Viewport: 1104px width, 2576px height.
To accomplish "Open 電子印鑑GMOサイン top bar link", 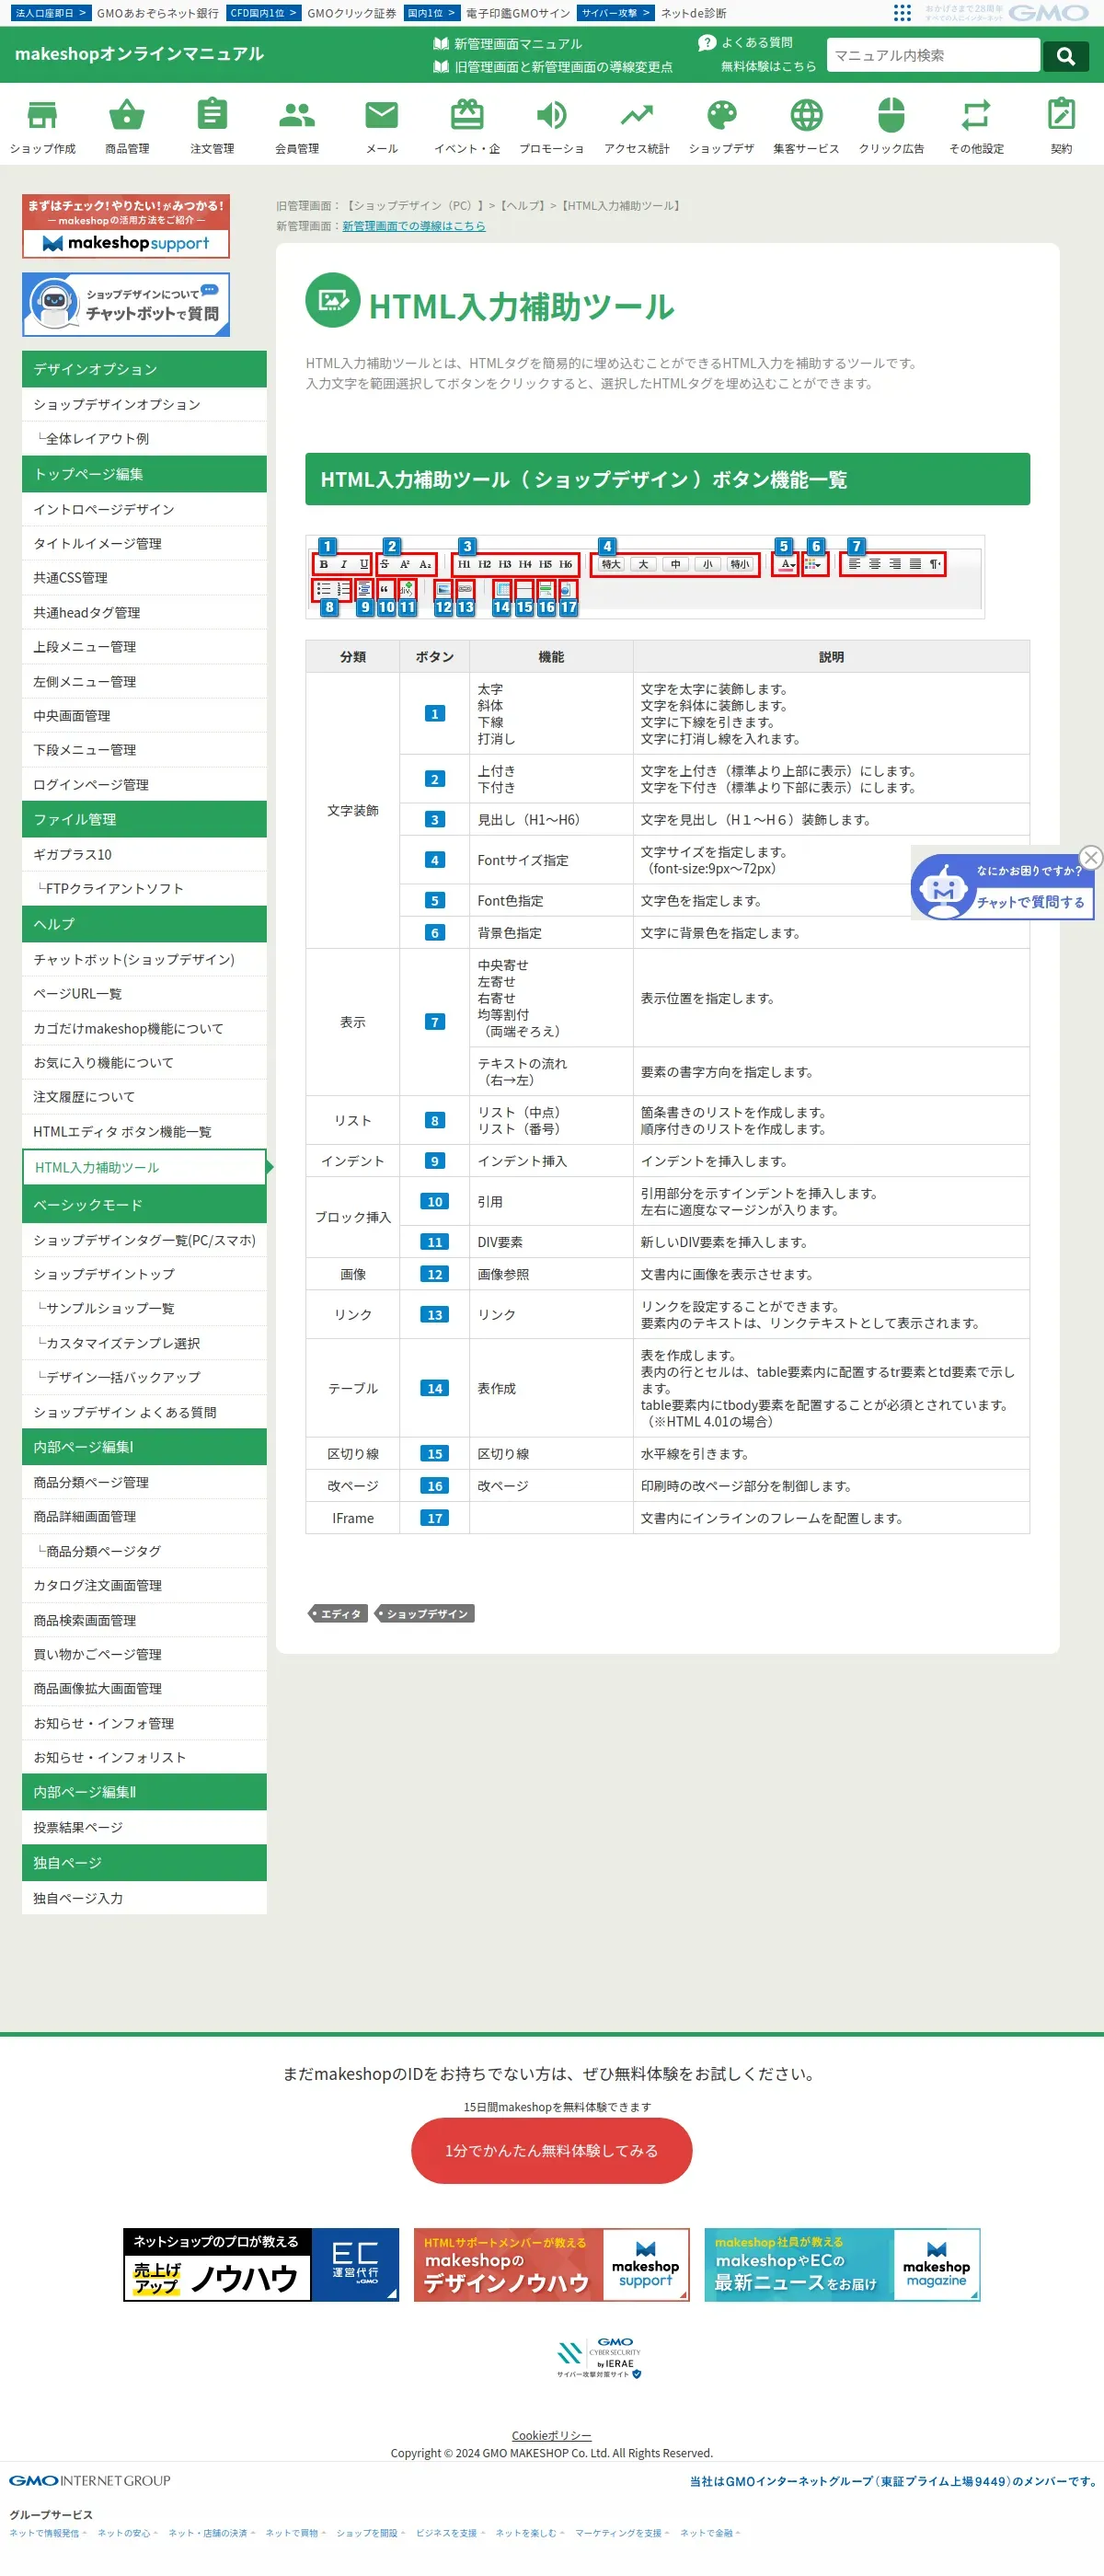I will 518,13.
